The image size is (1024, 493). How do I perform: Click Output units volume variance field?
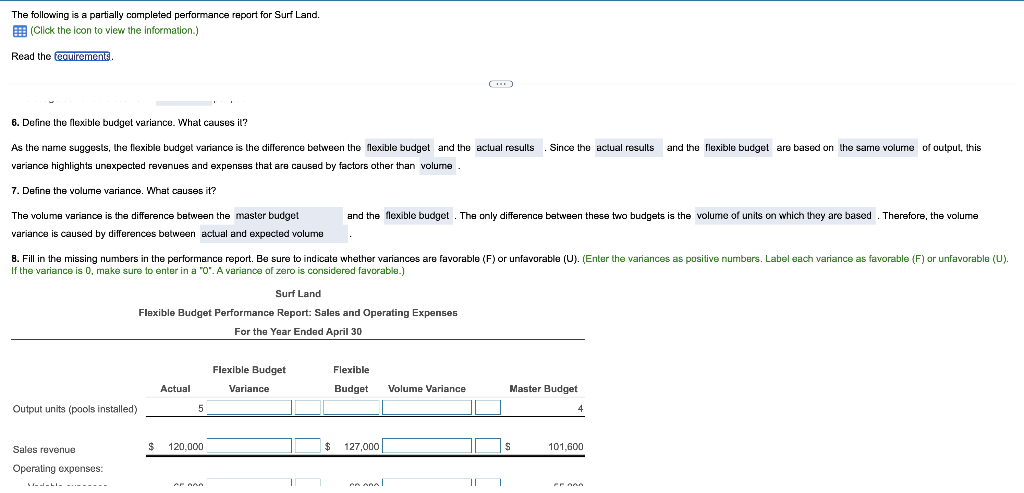coord(427,407)
